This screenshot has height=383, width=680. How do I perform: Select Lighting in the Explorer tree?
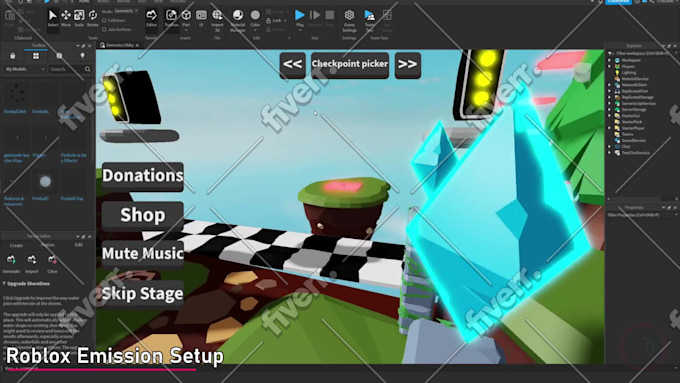628,73
